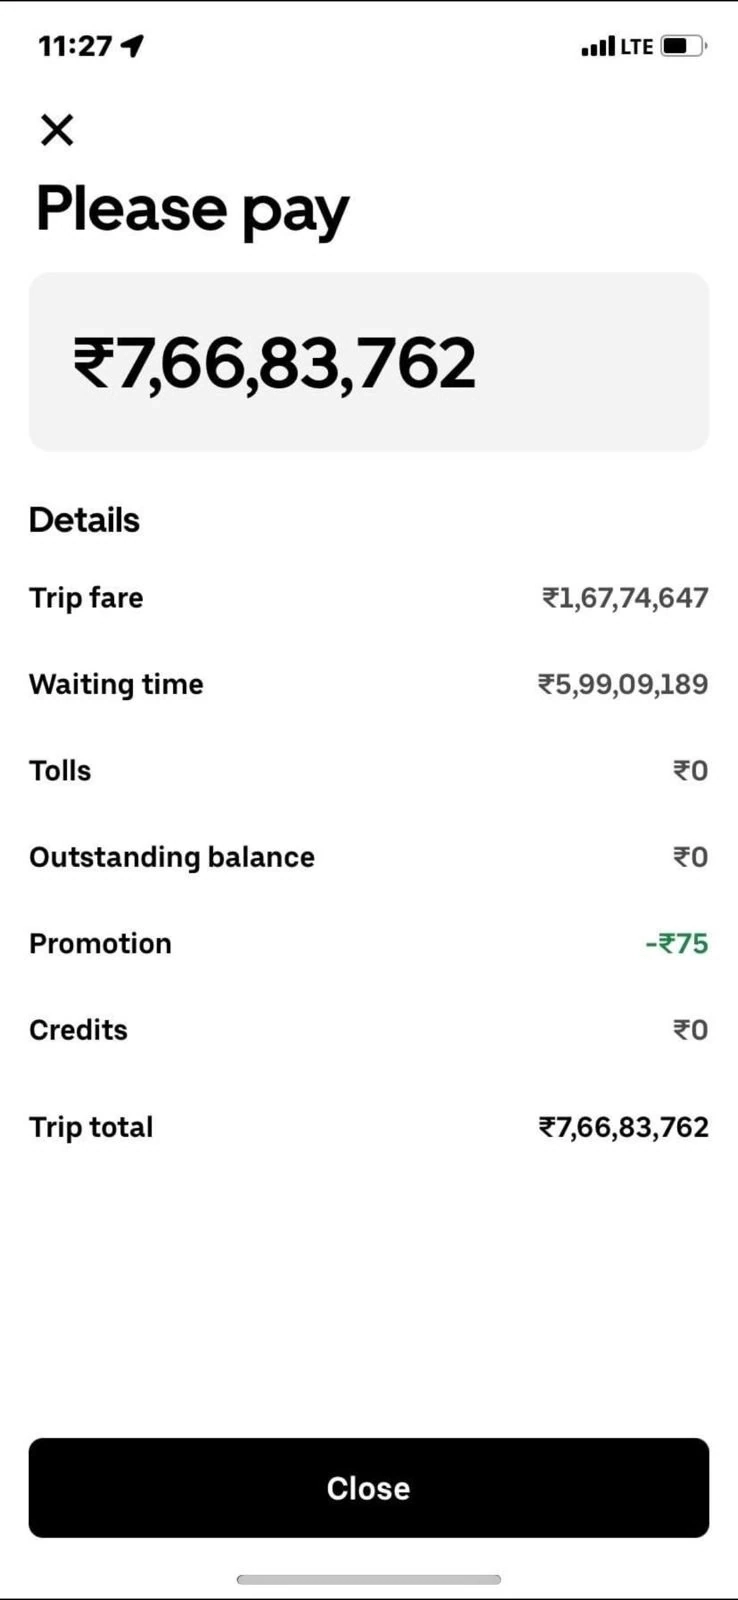The height and width of the screenshot is (1600, 738).
Task: Tap the battery icon in status bar
Action: click(x=683, y=46)
